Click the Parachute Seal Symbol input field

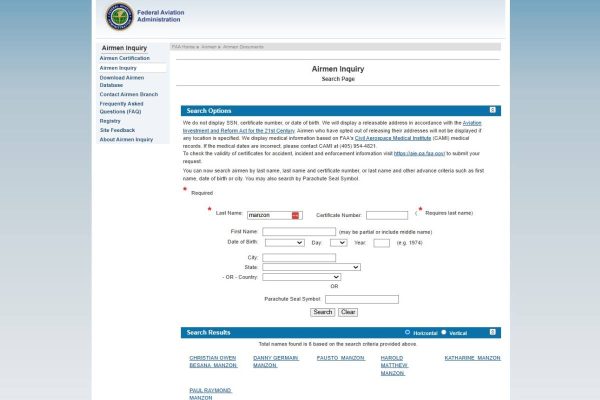coord(362,299)
